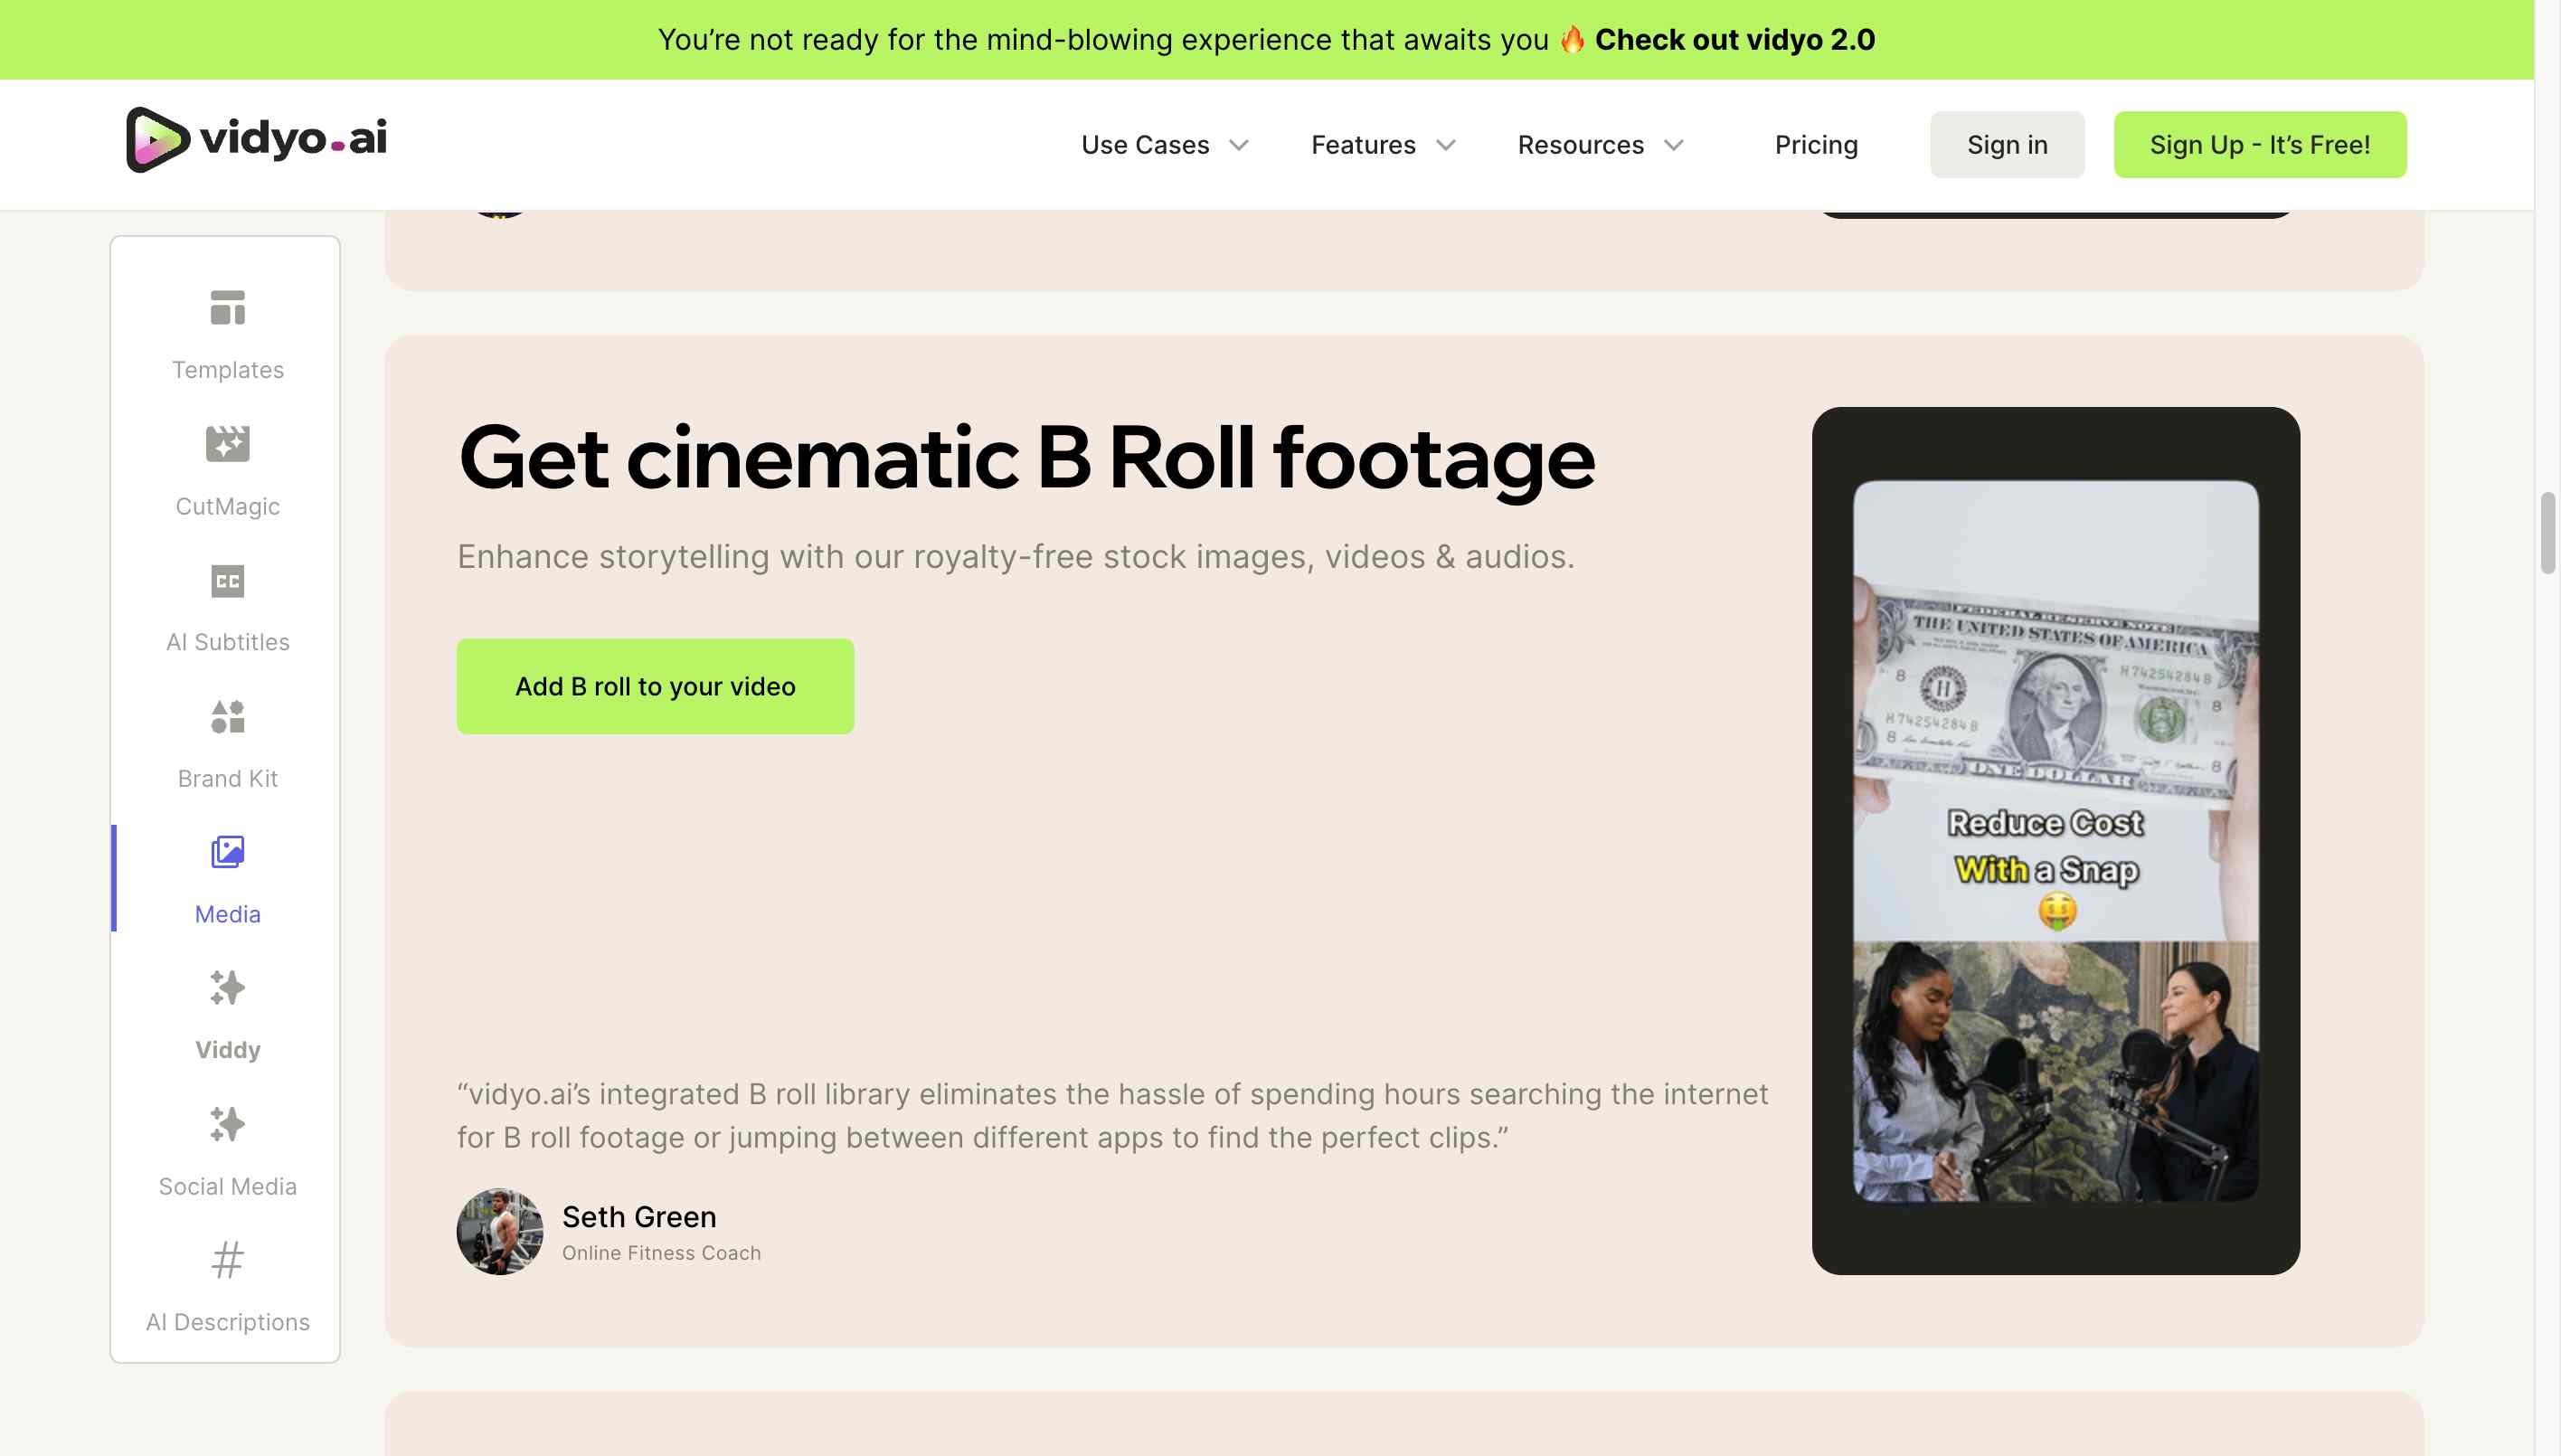This screenshot has height=1456, width=2561.
Task: Click the vidyo.ai logo
Action: click(x=256, y=139)
